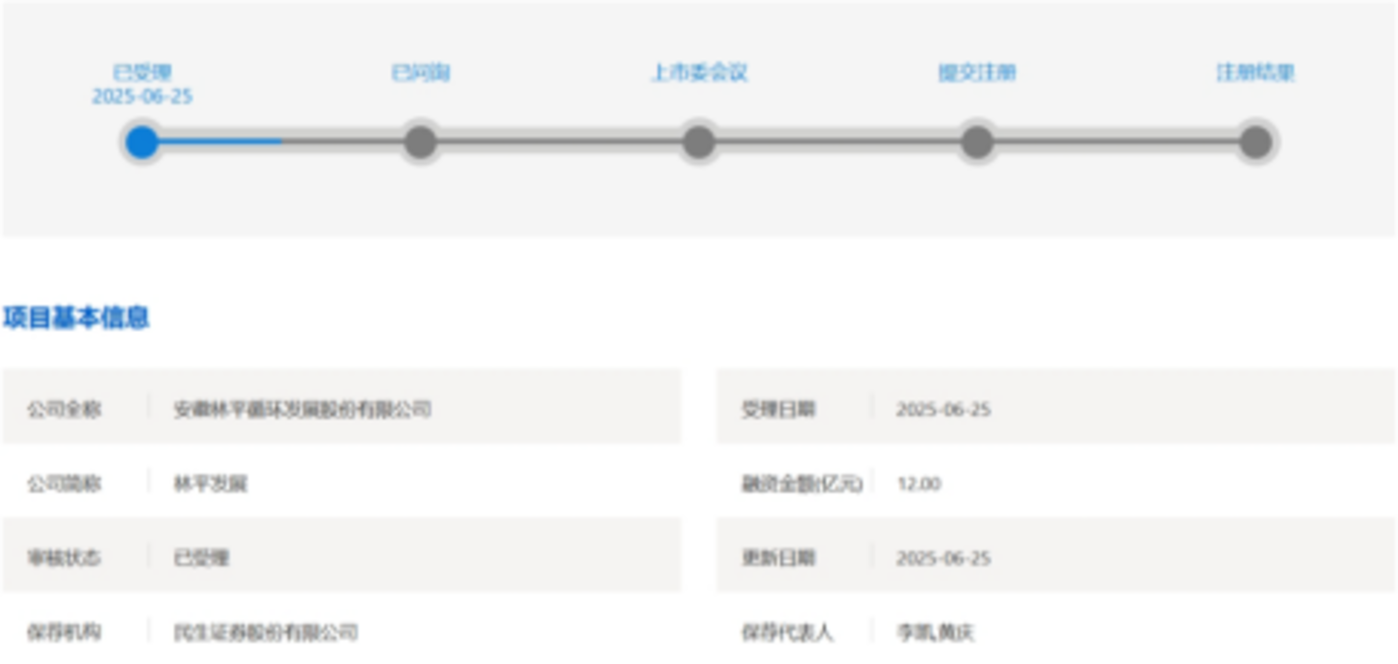Click the 注册结果 stage circle
The image size is (1398, 664).
[1256, 142]
